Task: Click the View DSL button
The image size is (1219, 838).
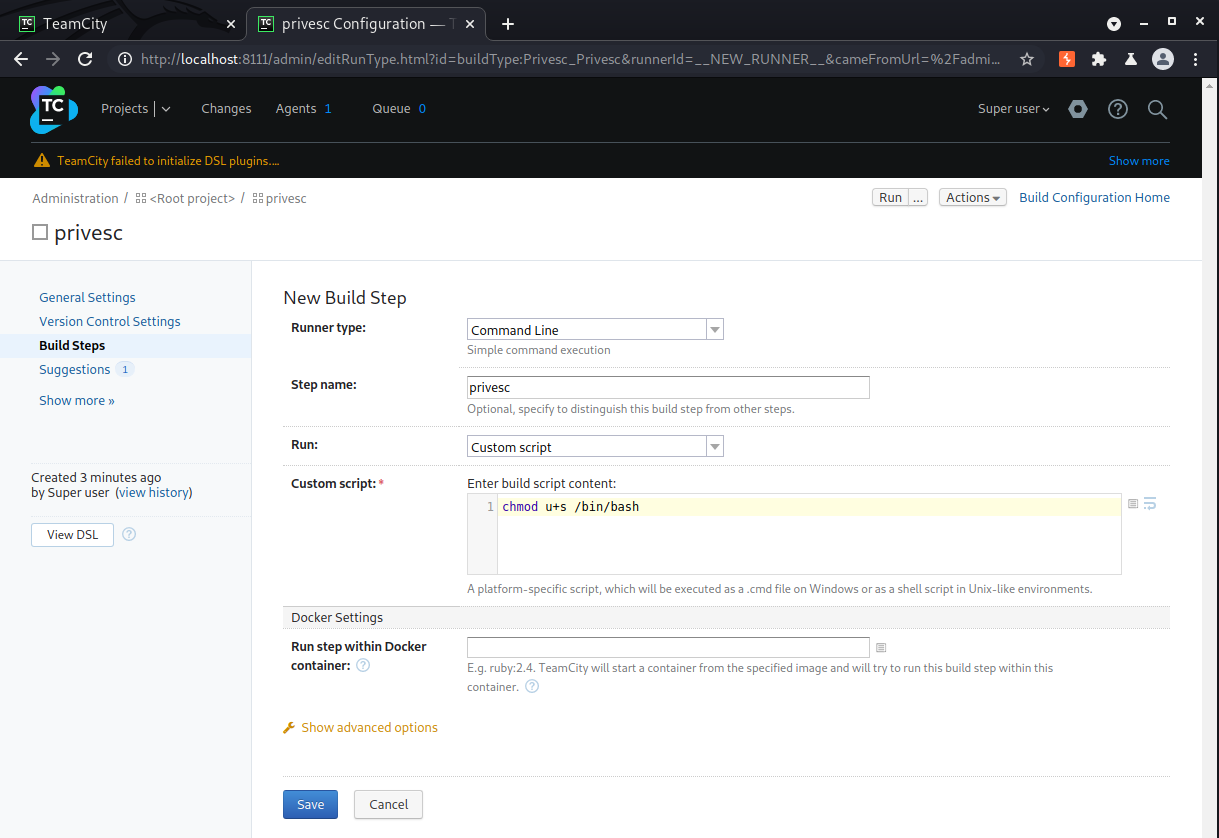Action: coord(72,534)
